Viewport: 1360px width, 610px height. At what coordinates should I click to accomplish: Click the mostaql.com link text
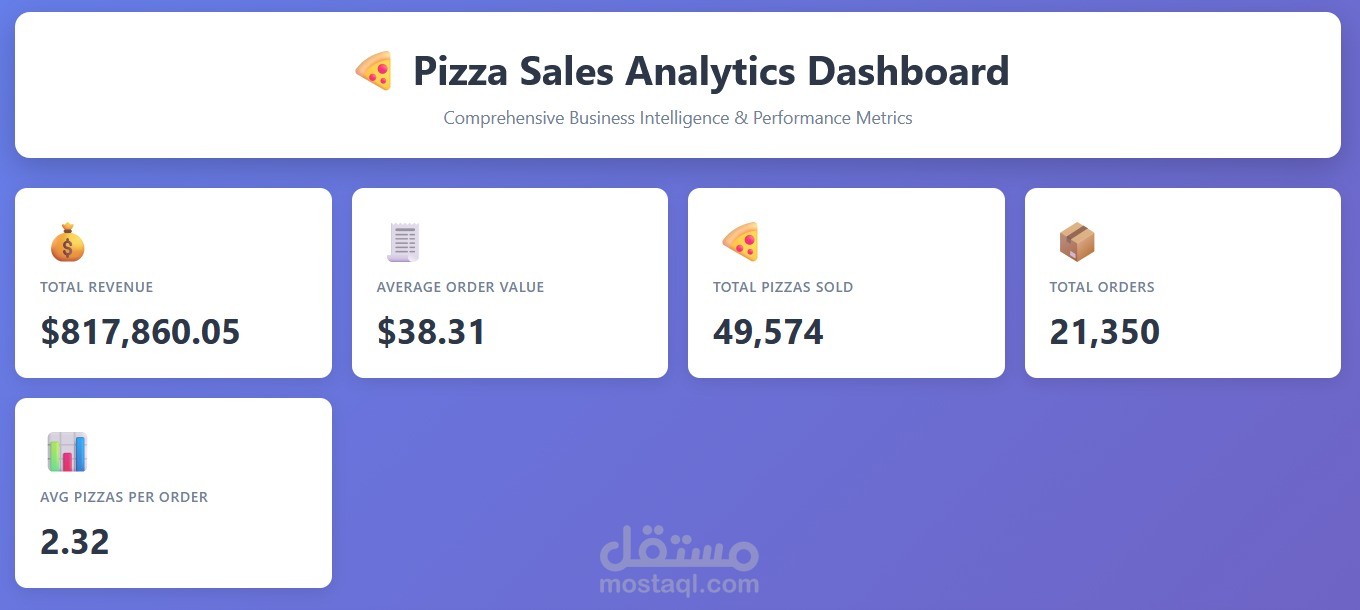(x=677, y=585)
